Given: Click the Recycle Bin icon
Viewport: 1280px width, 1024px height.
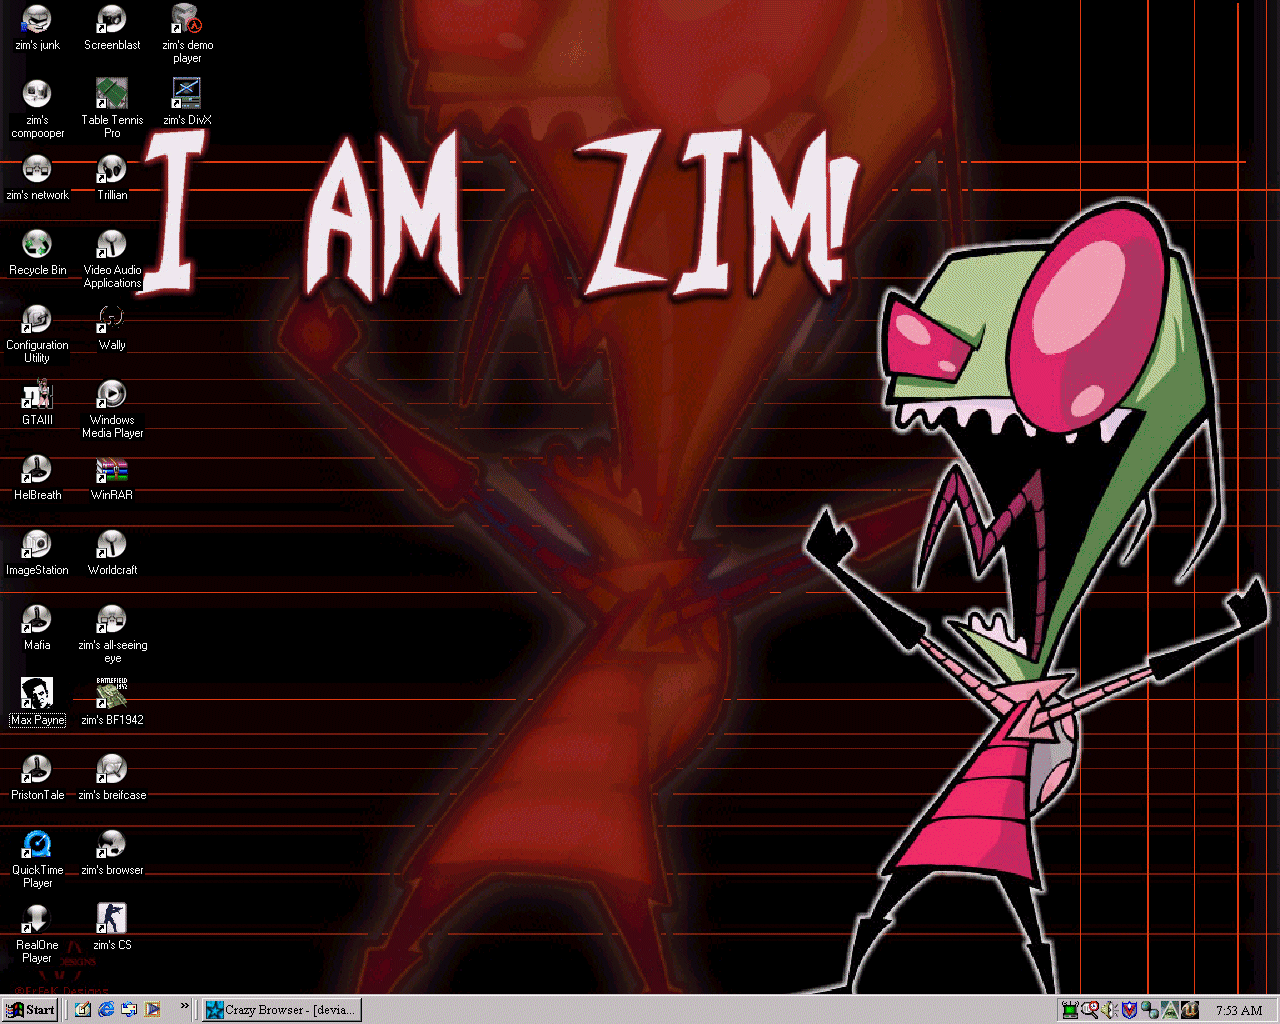Looking at the screenshot, I should 37,253.
